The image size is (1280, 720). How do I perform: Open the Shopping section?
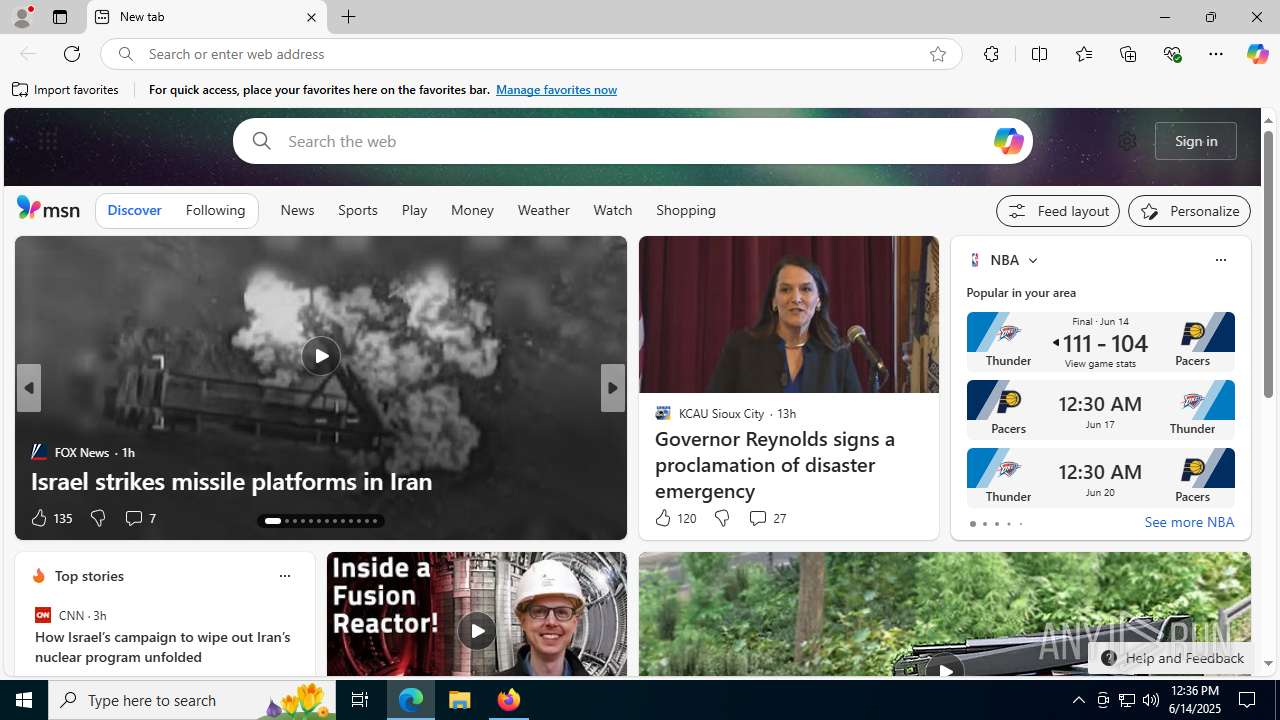(686, 211)
